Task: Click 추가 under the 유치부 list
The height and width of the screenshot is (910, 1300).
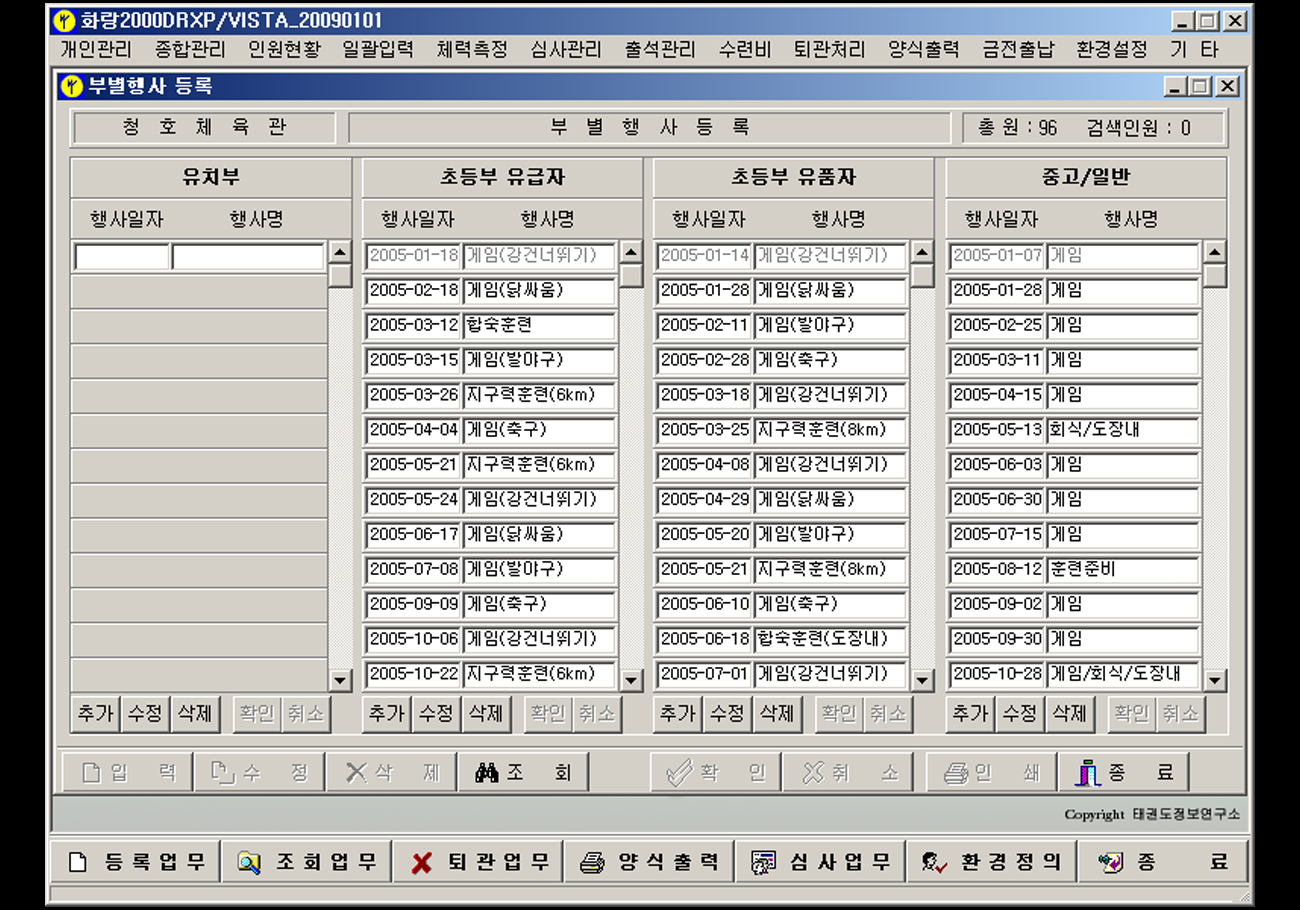Action: click(96, 714)
